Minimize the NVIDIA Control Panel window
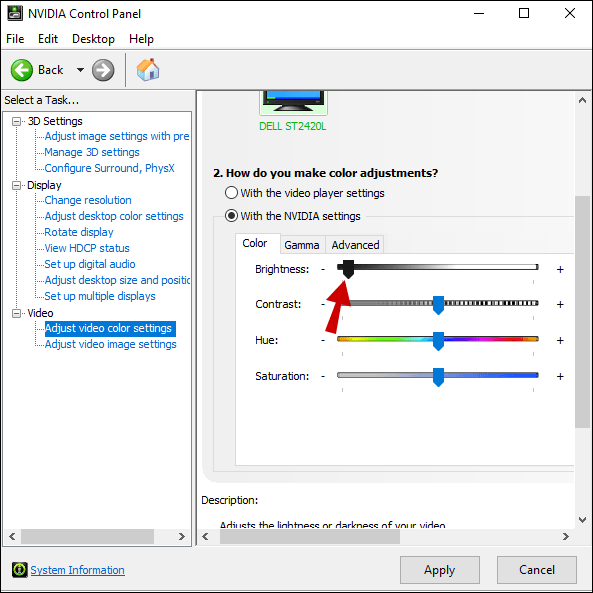This screenshot has width=593, height=593. click(479, 14)
